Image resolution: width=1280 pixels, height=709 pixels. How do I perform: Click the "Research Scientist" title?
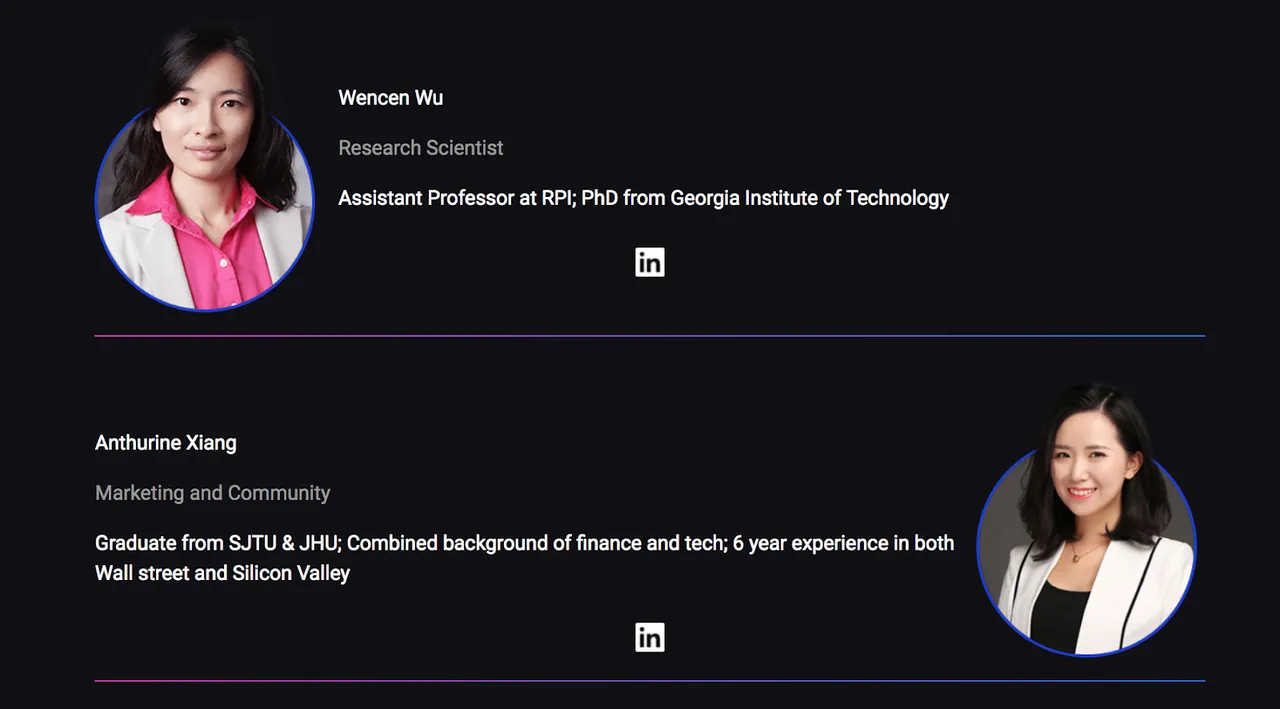click(x=421, y=147)
